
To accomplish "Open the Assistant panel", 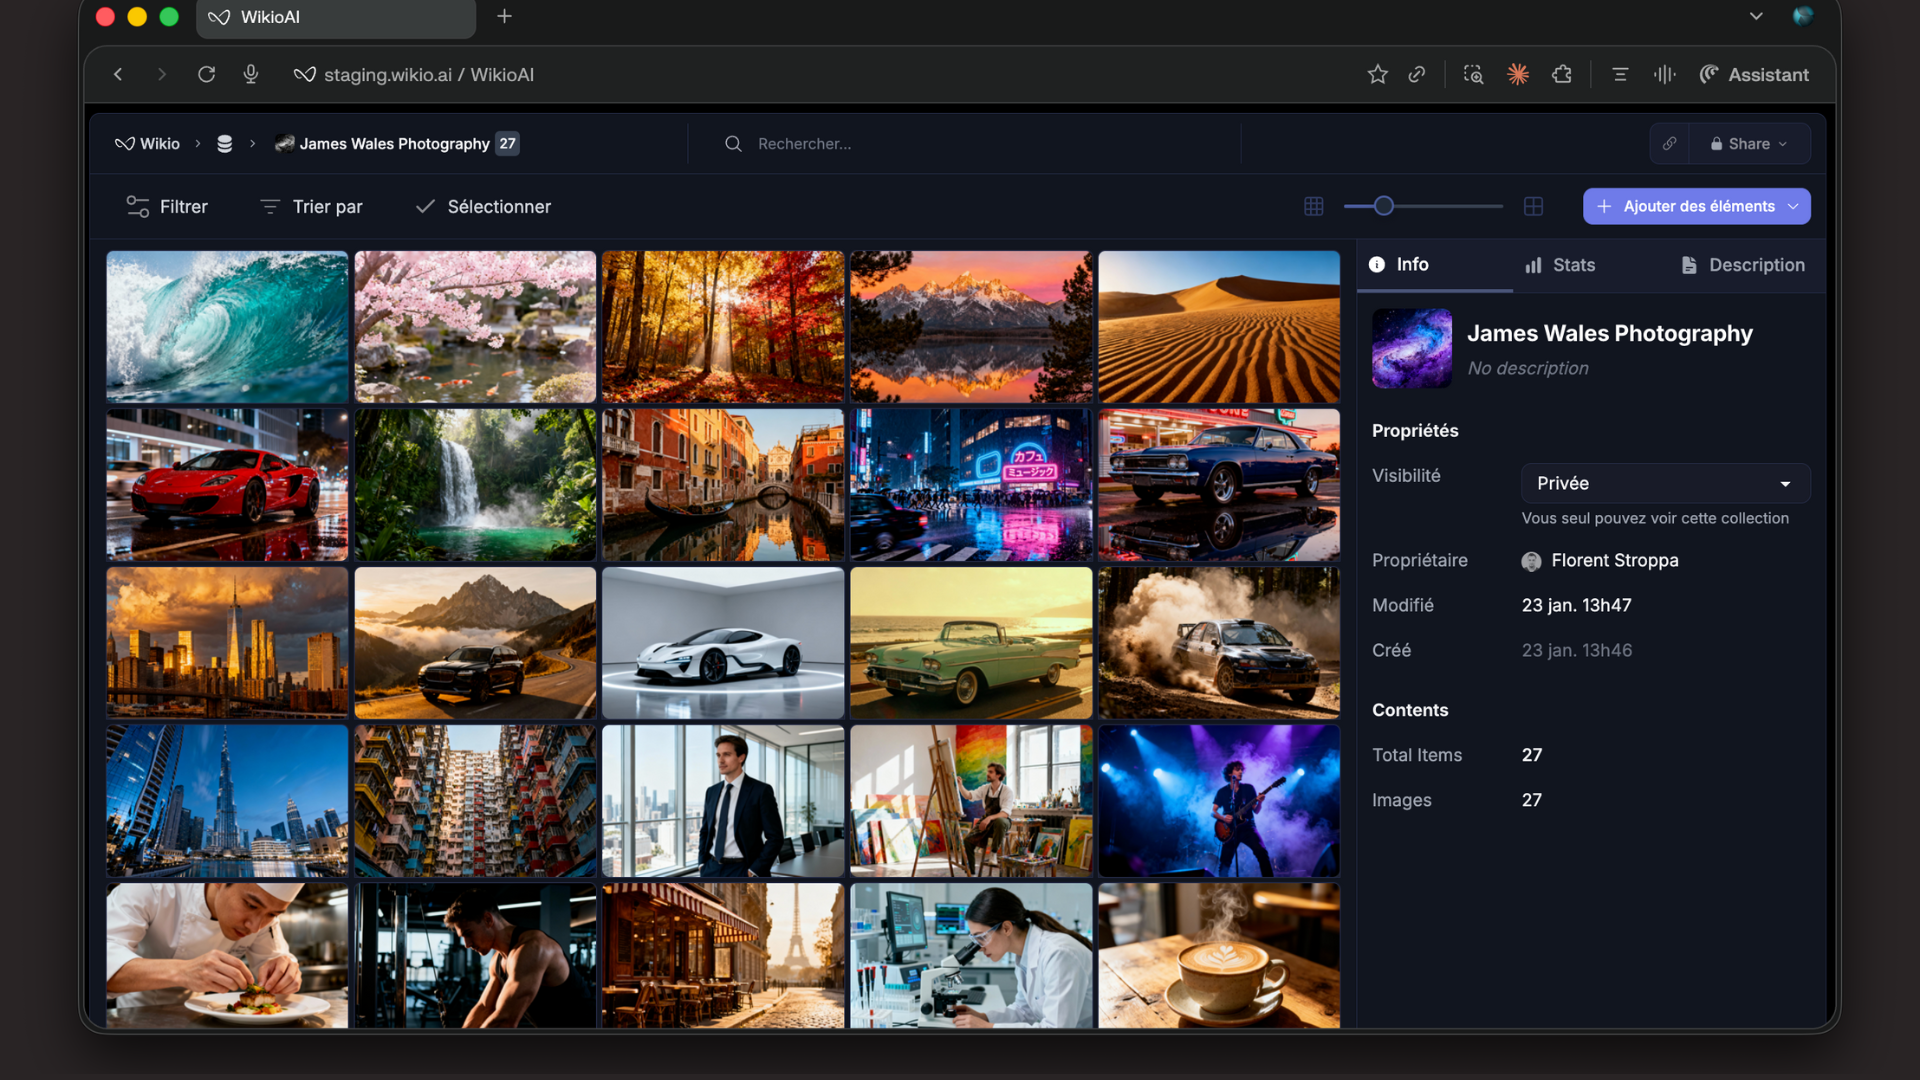I will [x=1755, y=74].
